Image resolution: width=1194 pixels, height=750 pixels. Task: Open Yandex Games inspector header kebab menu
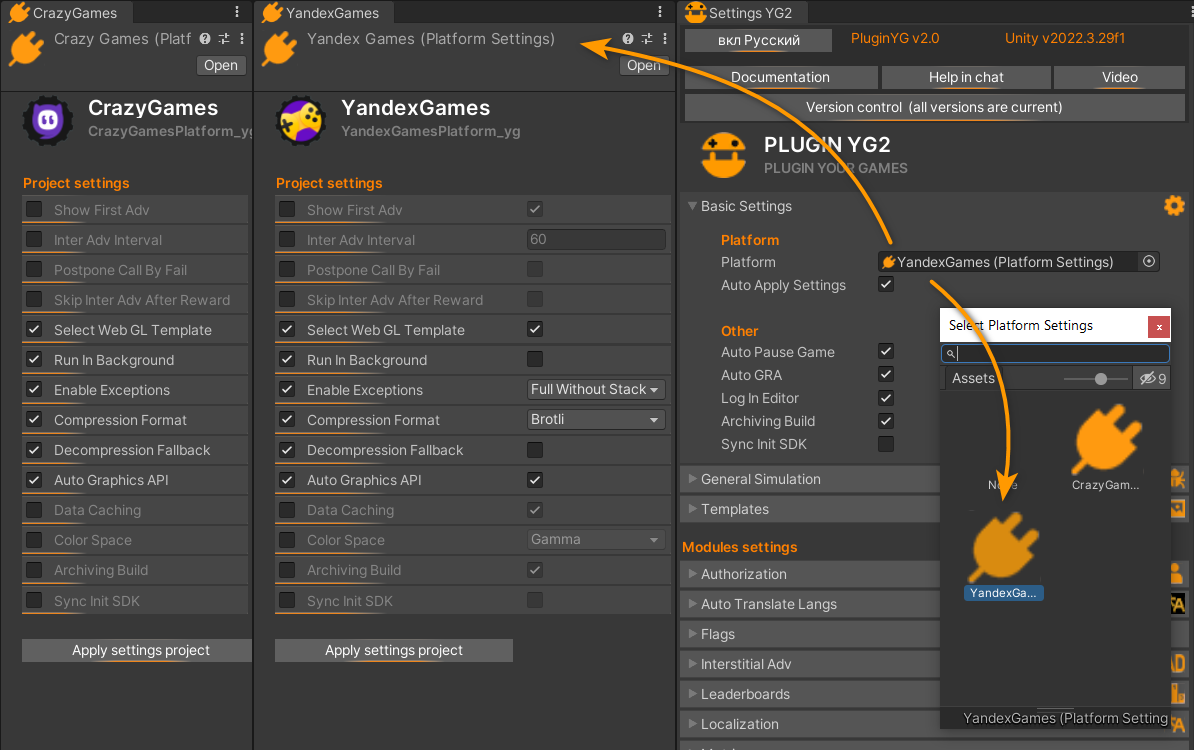(x=665, y=38)
